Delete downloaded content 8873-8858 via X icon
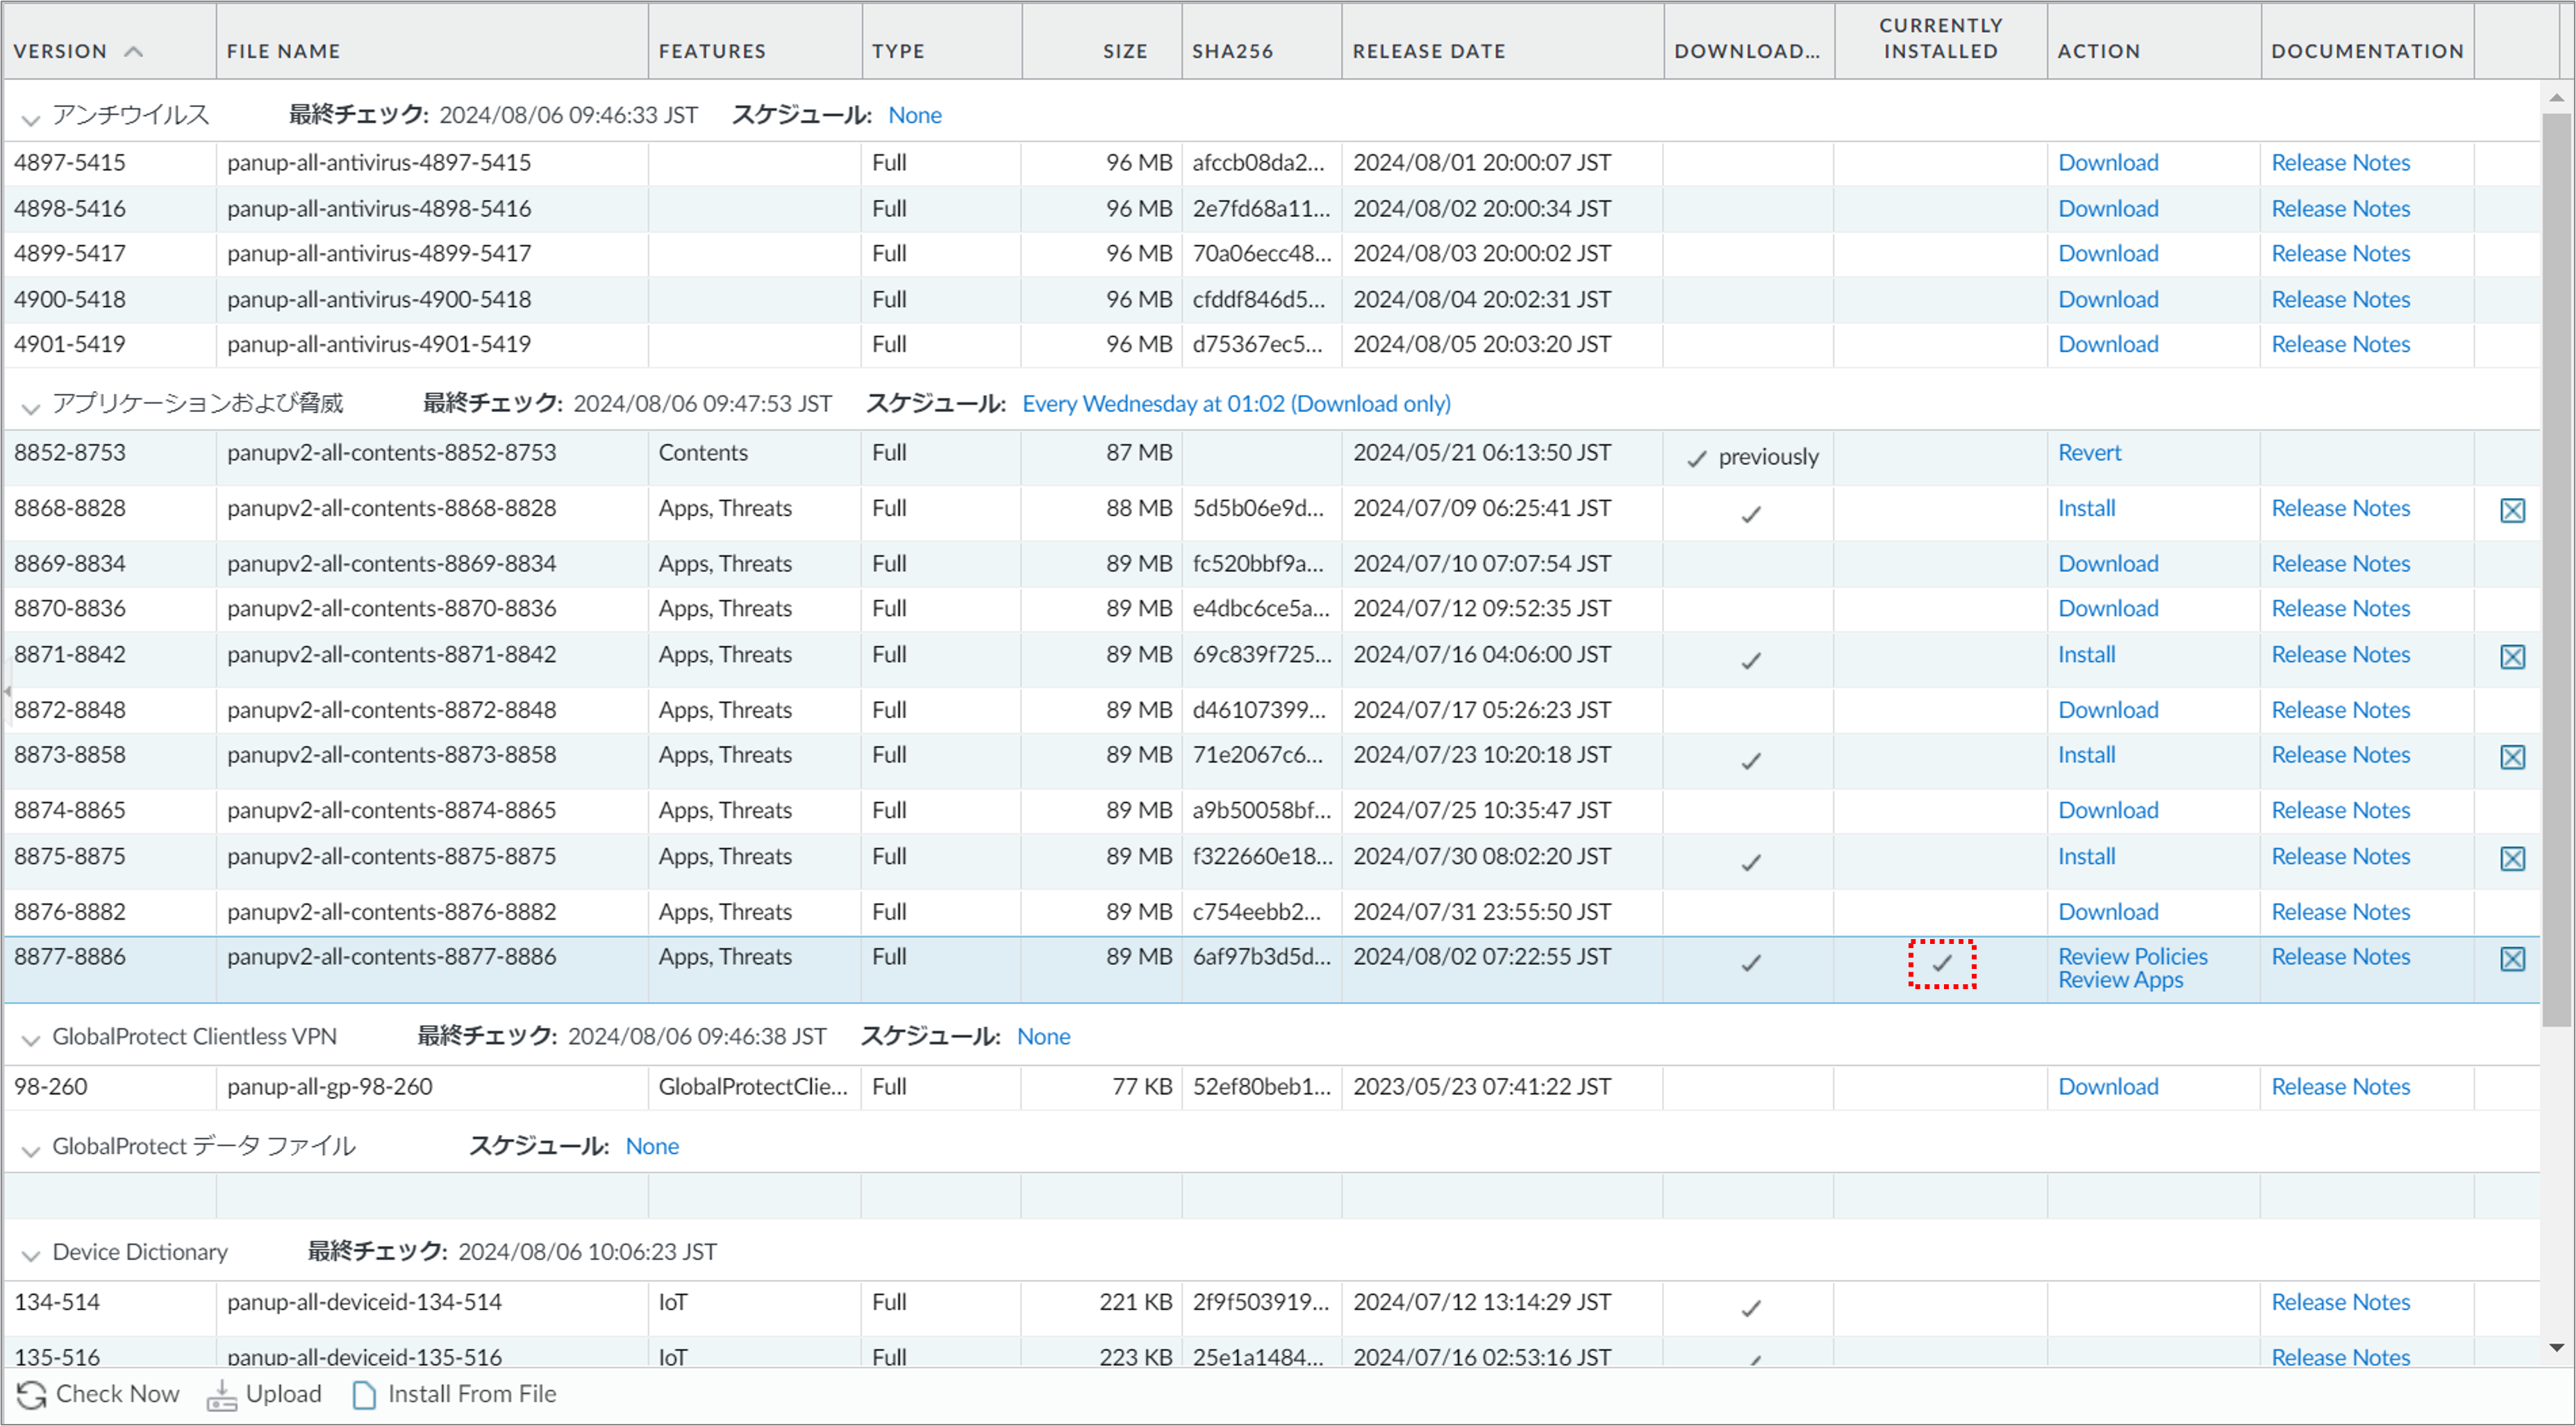 2512,757
